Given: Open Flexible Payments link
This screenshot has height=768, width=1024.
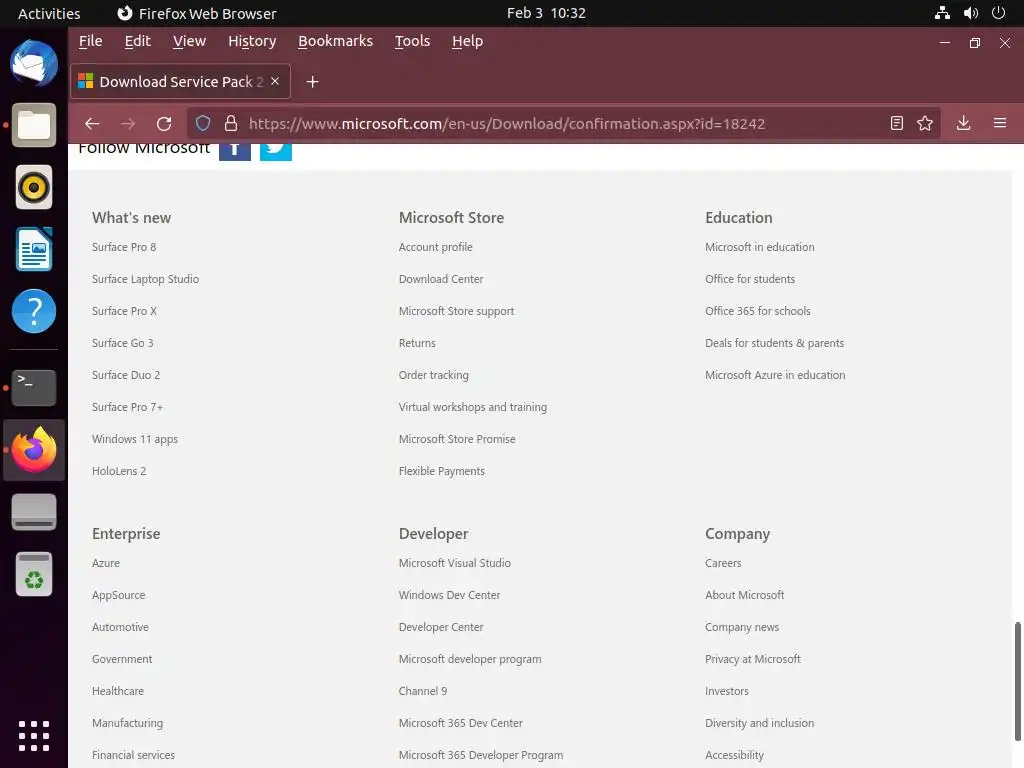Looking at the screenshot, I should click(x=441, y=471).
